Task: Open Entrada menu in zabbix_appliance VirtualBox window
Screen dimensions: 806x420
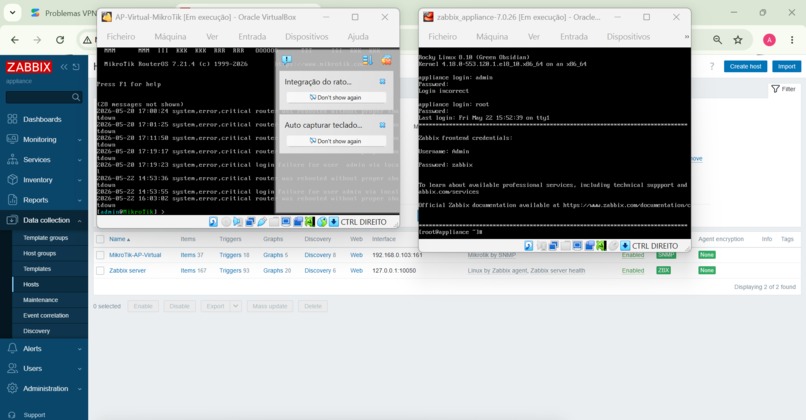Action: [574, 36]
